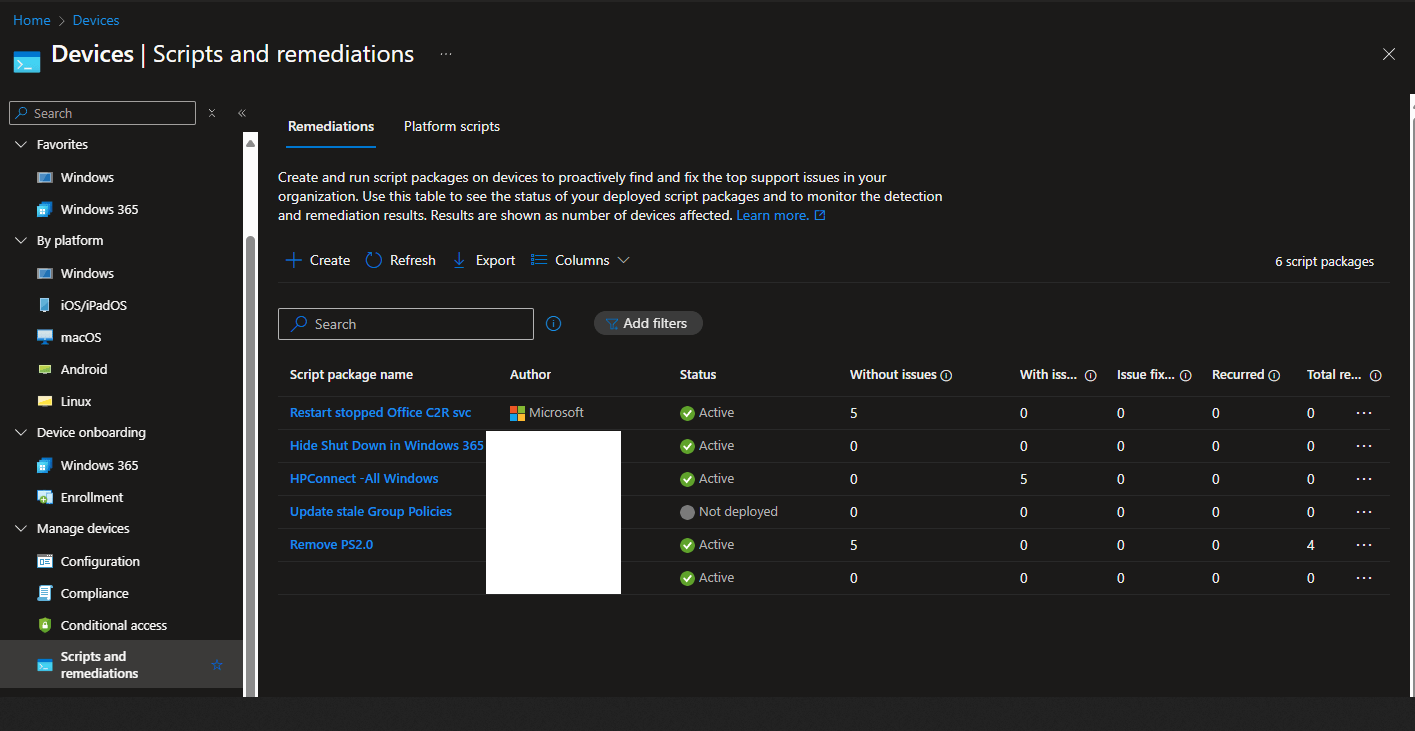Click the Refresh icon in the toolbar
This screenshot has height=731, width=1415.
tap(374, 260)
